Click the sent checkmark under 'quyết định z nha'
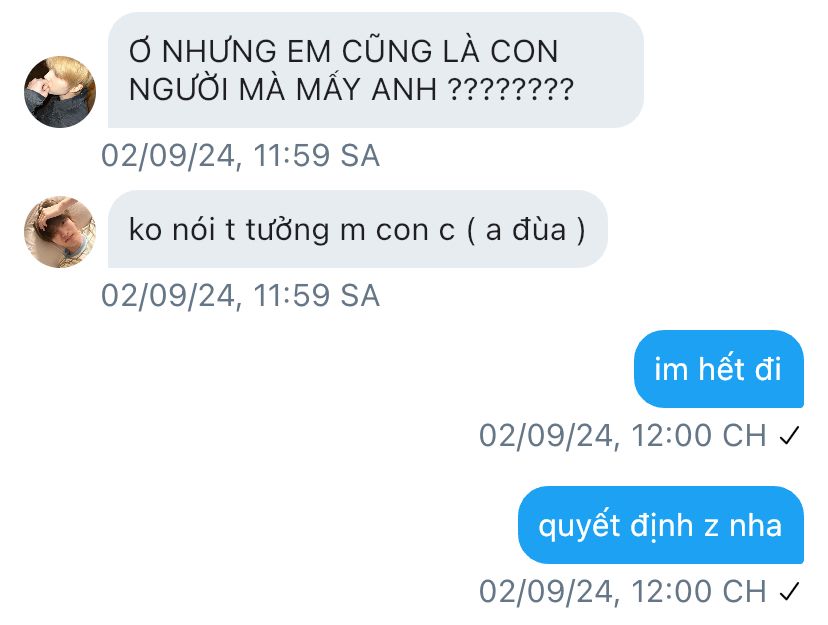The height and width of the screenshot is (625, 828). point(789,592)
